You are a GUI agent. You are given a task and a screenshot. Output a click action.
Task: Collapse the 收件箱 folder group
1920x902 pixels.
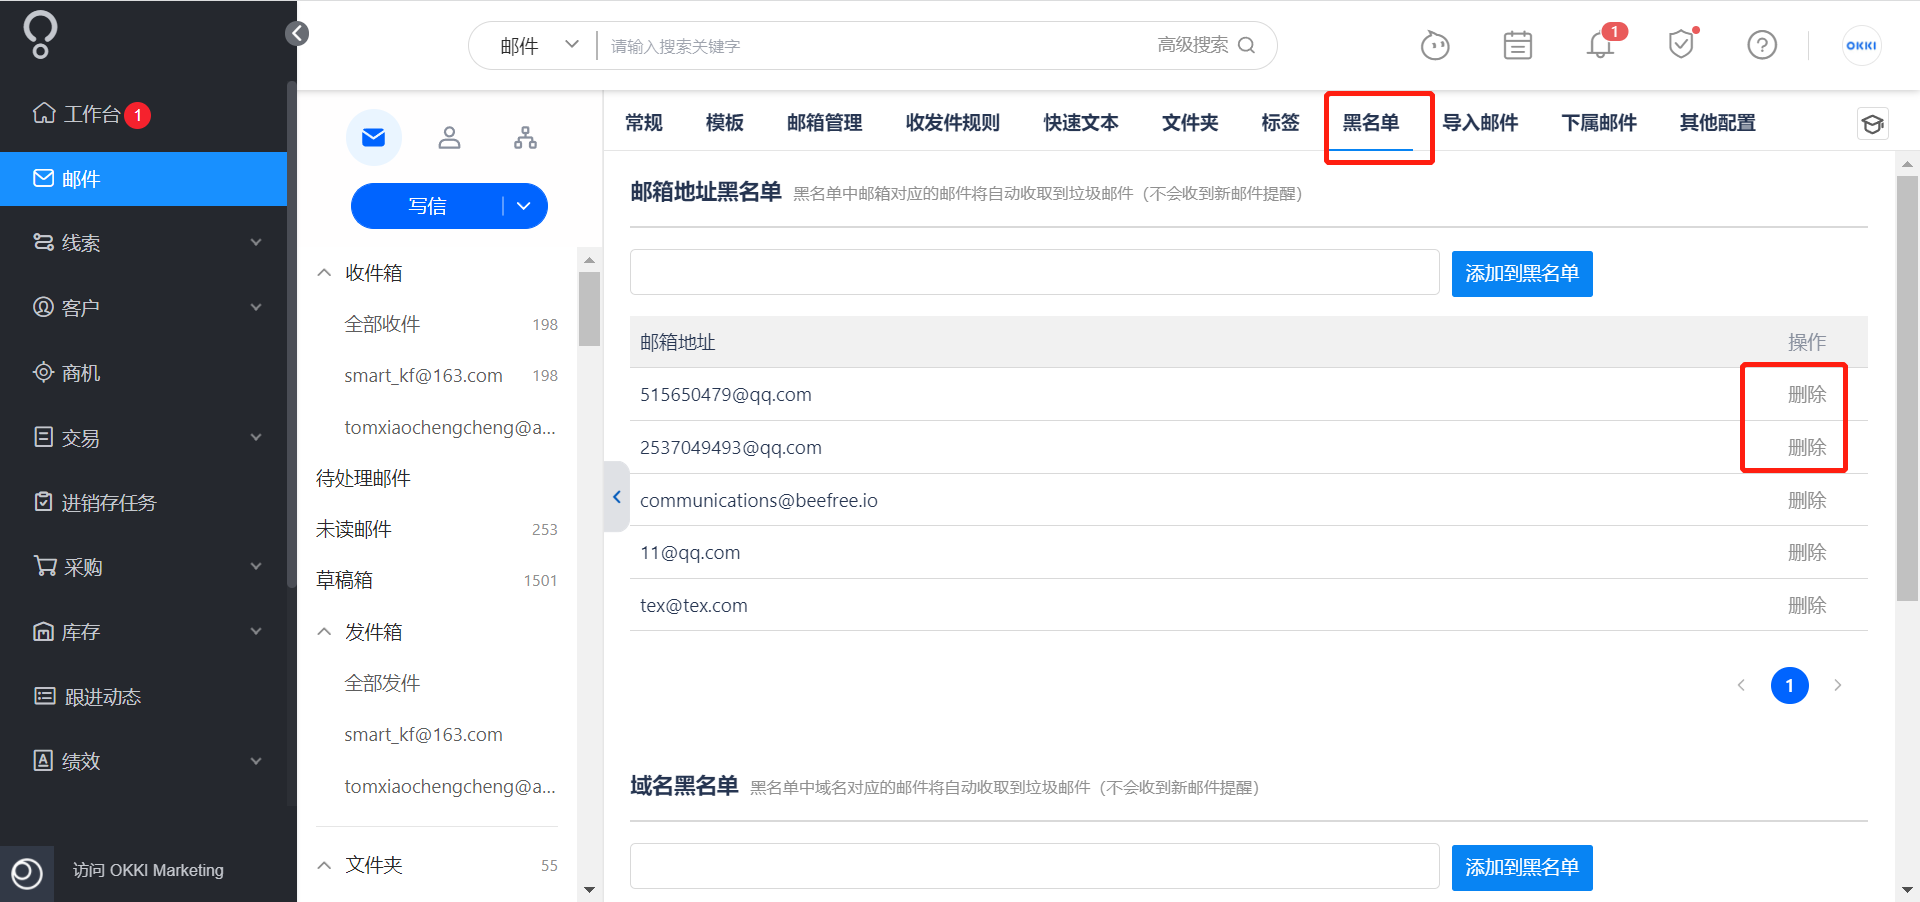(x=324, y=273)
